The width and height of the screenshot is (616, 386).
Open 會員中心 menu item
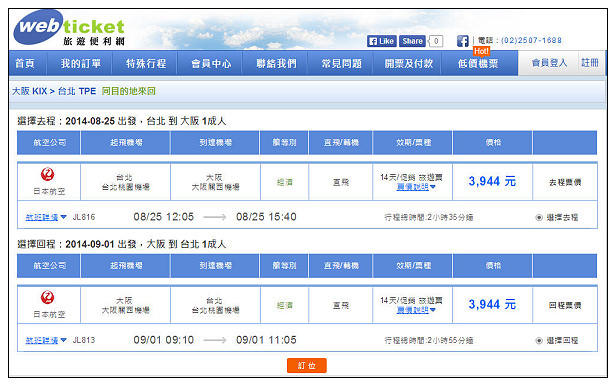[x=211, y=63]
